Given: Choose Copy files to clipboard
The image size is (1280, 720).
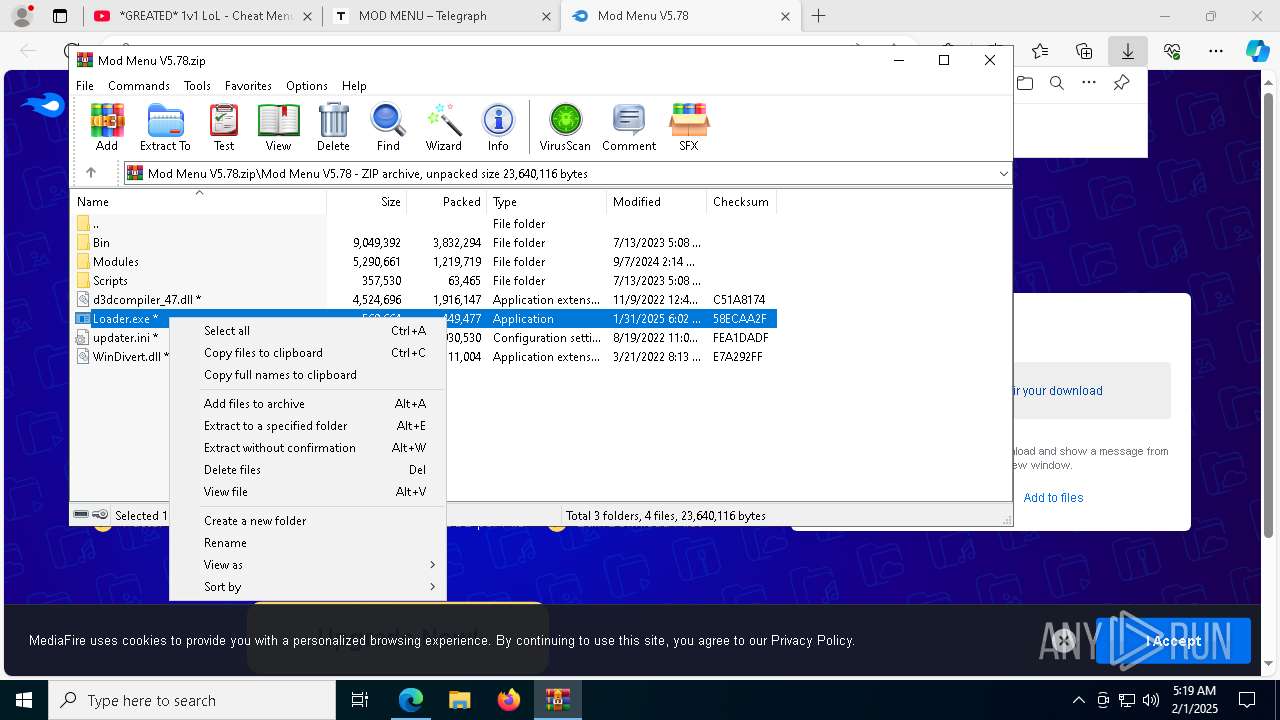Looking at the screenshot, I should (308, 353).
